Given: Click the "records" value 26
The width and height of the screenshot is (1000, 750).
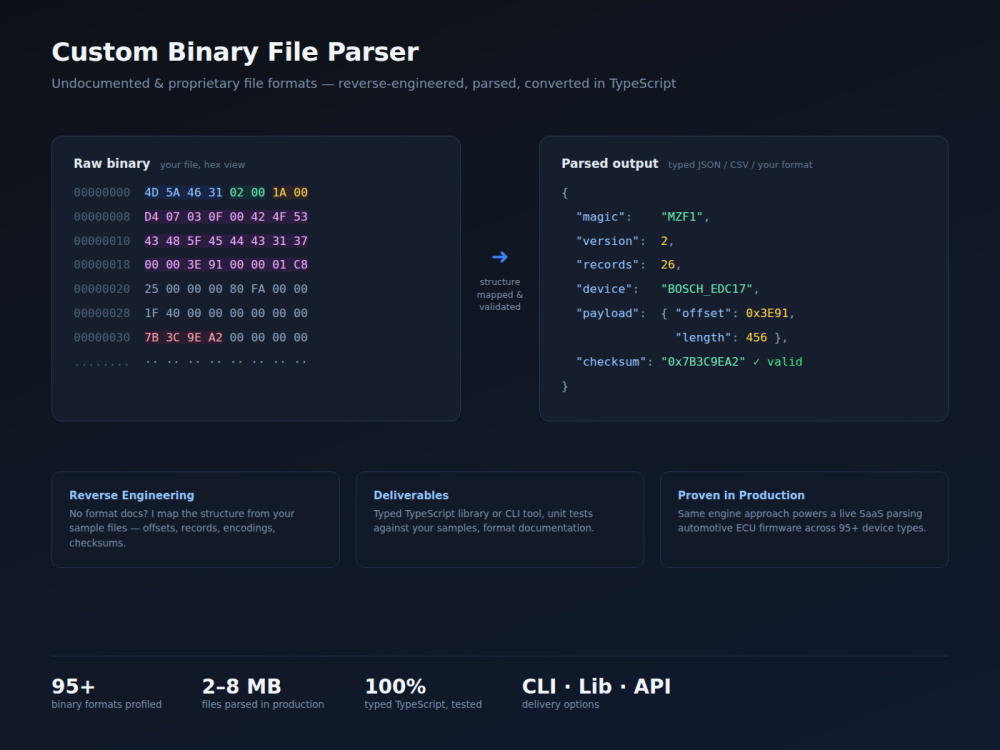Looking at the screenshot, I should tap(668, 265).
